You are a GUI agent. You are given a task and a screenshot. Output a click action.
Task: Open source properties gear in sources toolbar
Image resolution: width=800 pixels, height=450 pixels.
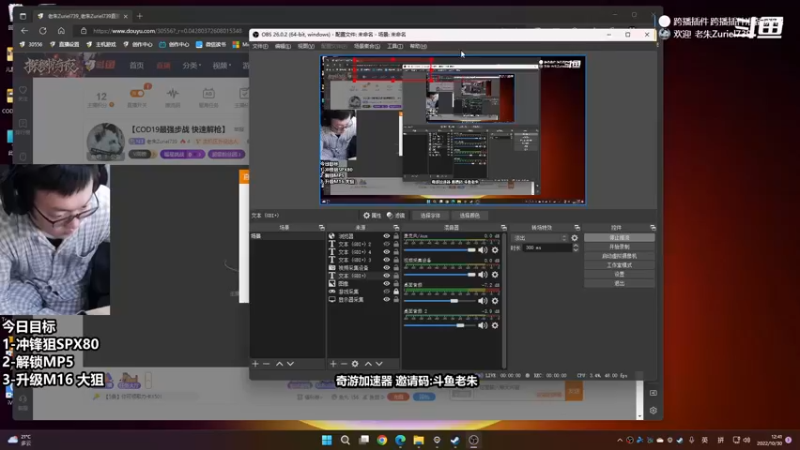pos(355,364)
